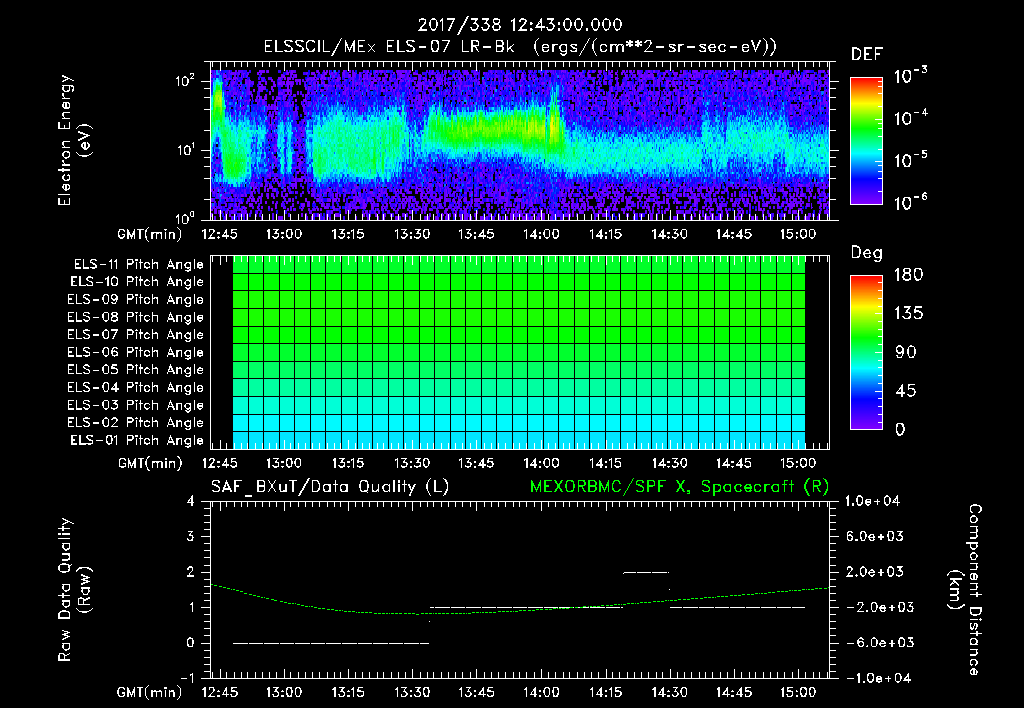Click the GMT(min) label under the spectrogram
Screen dimensions: 1024x708
click(150, 234)
